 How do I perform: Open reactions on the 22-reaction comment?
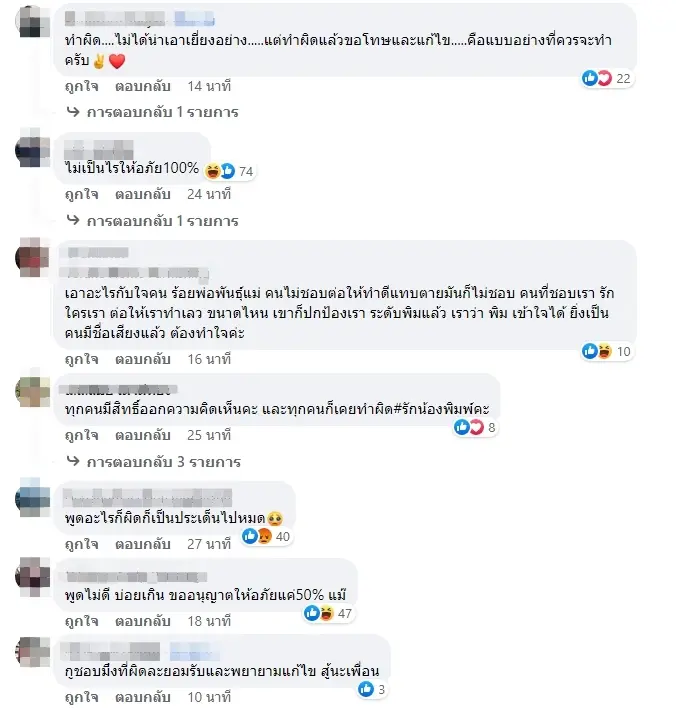[x=607, y=78]
